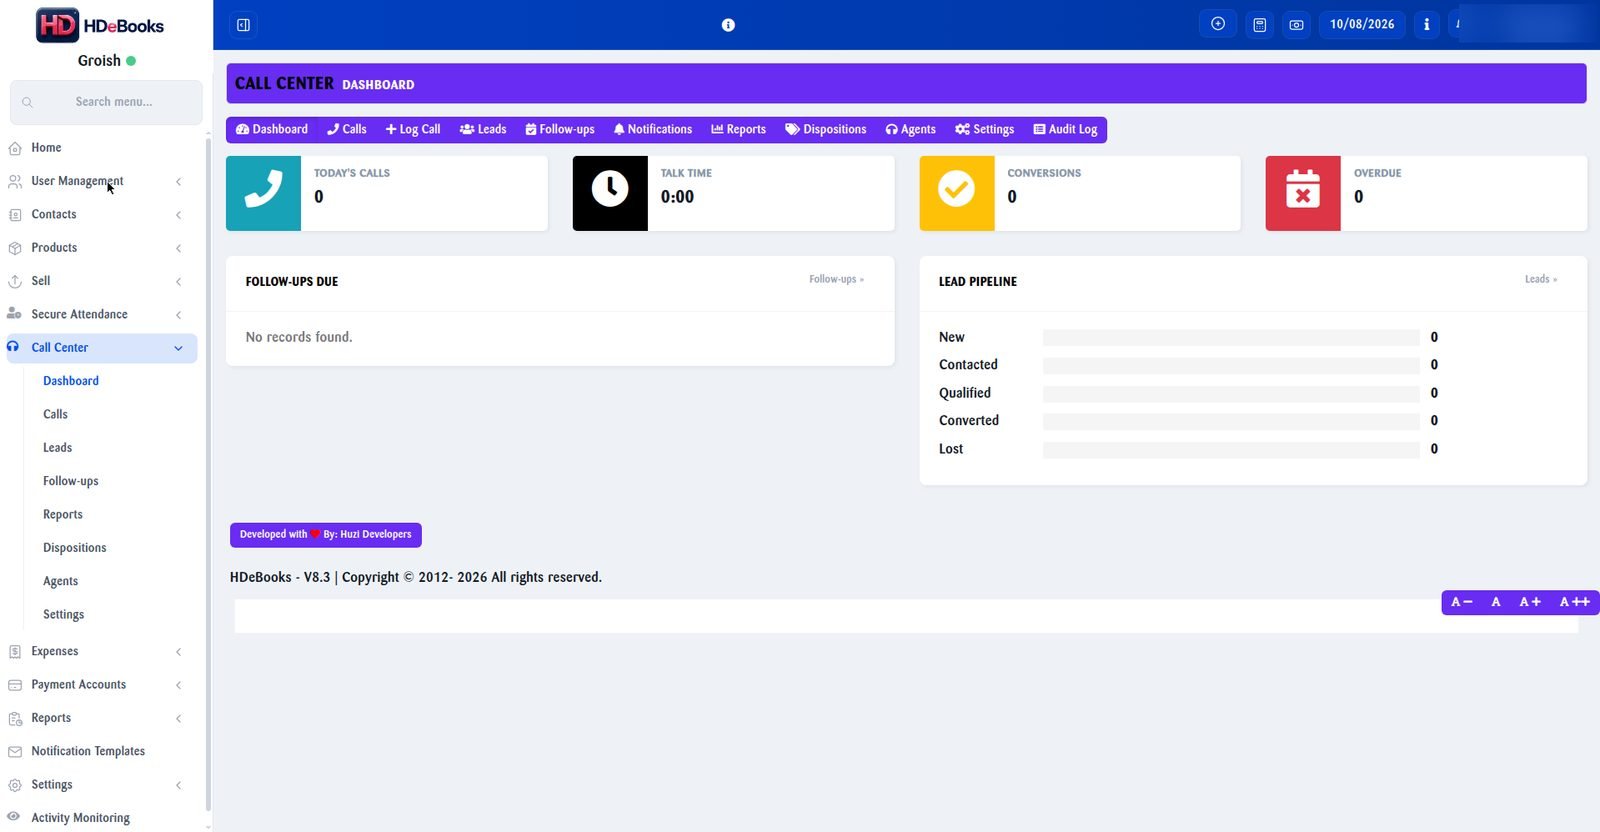Click the A++ largest font size button

[x=1575, y=602]
